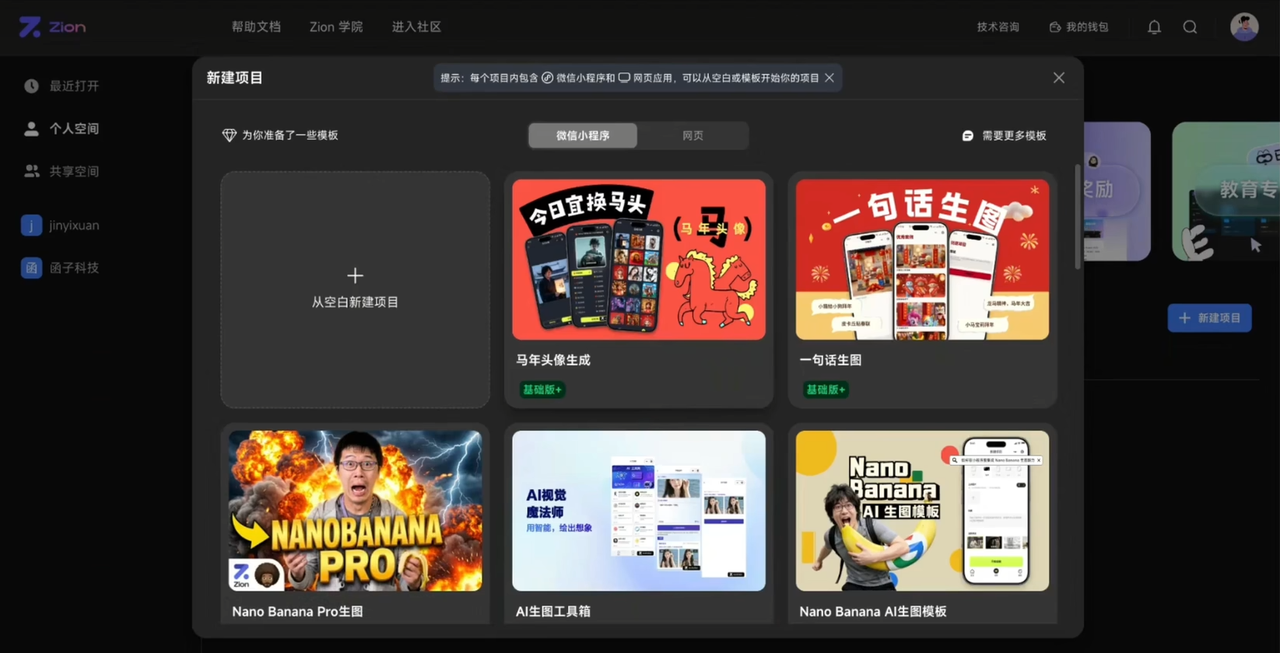
Task: Click 技术咨询 in the header
Action: (x=998, y=27)
